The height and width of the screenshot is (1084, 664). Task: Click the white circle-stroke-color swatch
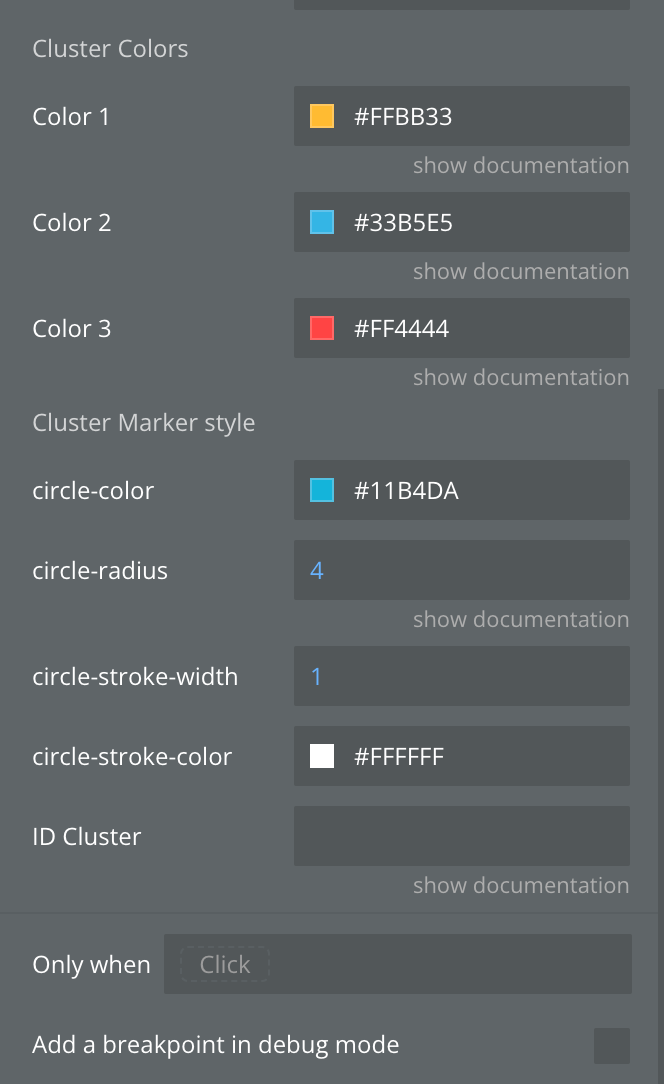(322, 756)
